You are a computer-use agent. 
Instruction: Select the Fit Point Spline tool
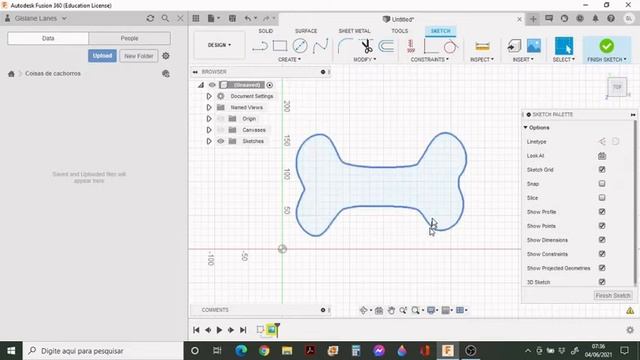[x=320, y=46]
